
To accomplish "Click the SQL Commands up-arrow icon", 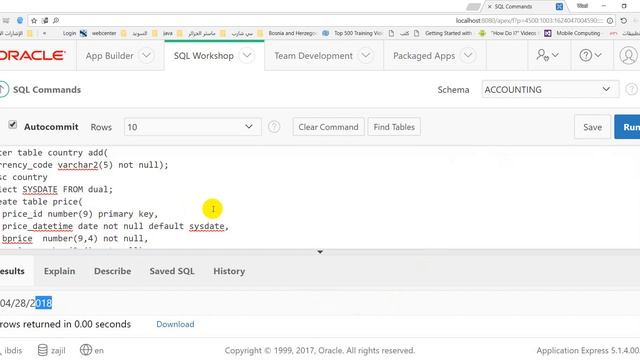I will pyautogui.click(x=3, y=89).
